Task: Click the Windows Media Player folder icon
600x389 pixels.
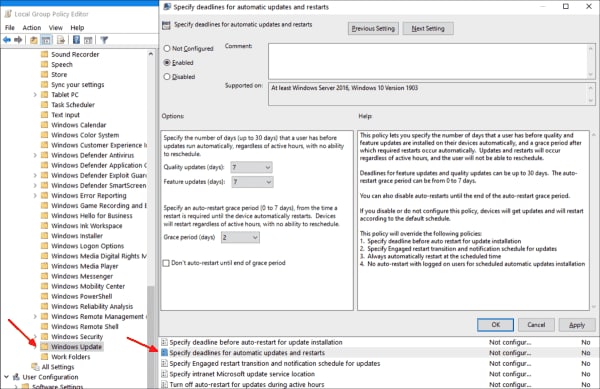Action: (44, 266)
